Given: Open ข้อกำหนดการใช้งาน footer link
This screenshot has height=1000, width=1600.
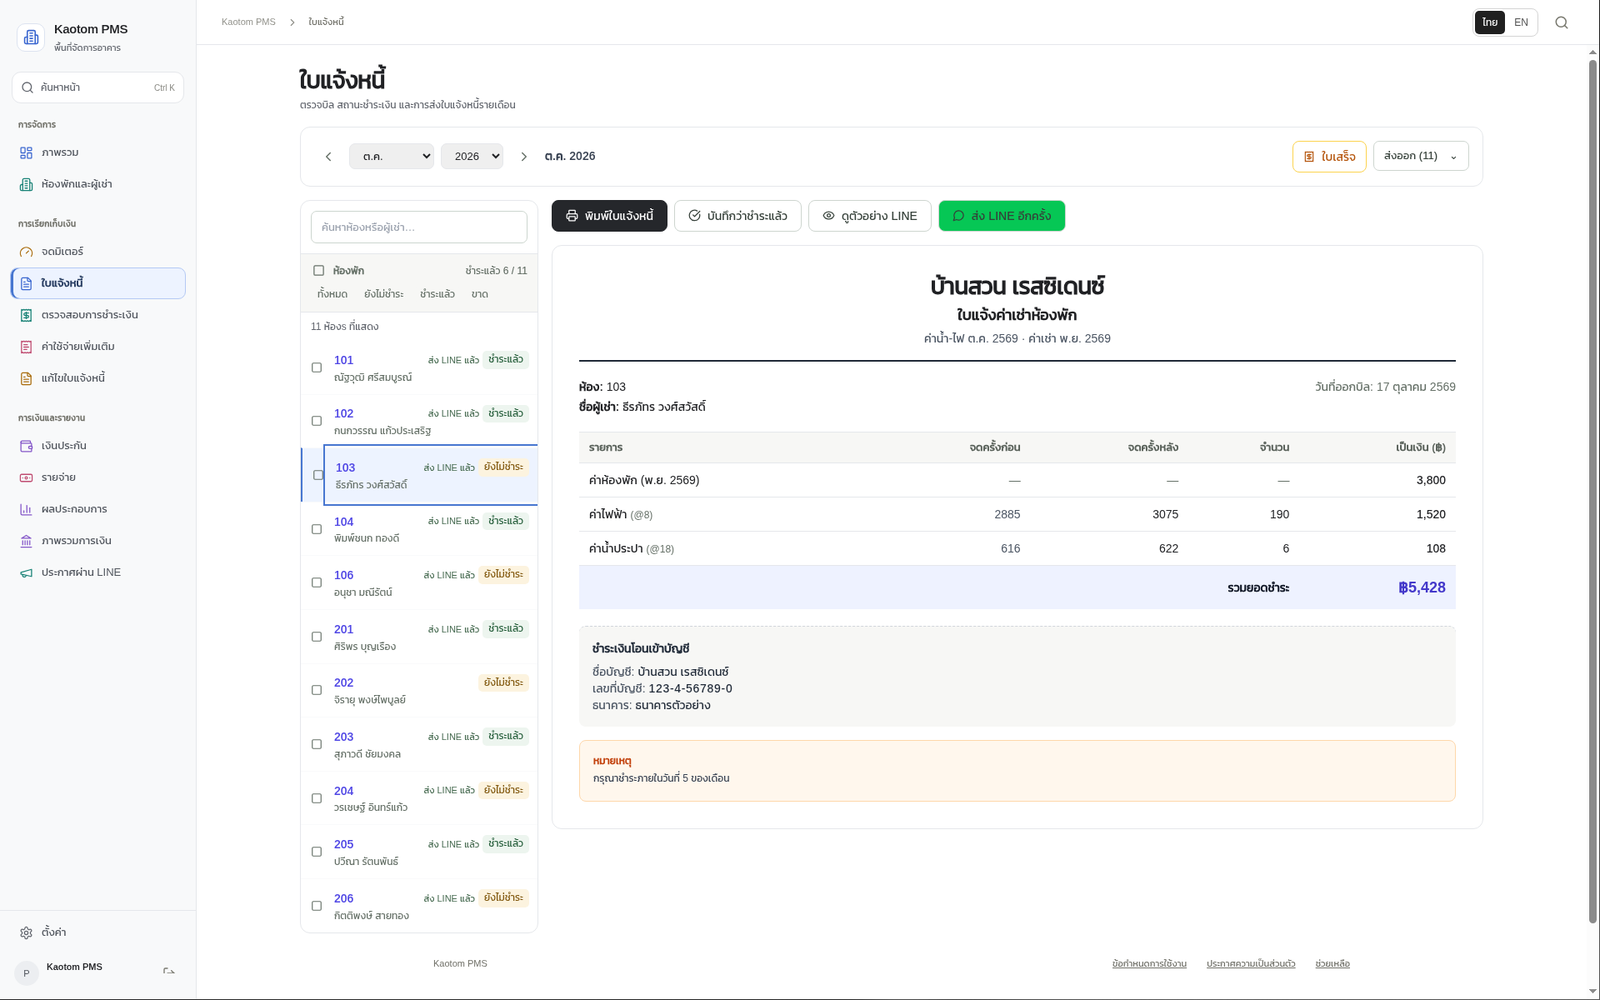Looking at the screenshot, I should point(1149,964).
